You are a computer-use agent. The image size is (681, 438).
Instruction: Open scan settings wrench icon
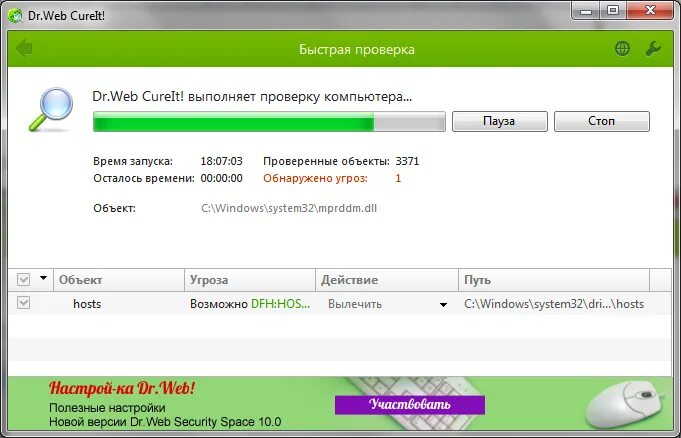coord(653,49)
